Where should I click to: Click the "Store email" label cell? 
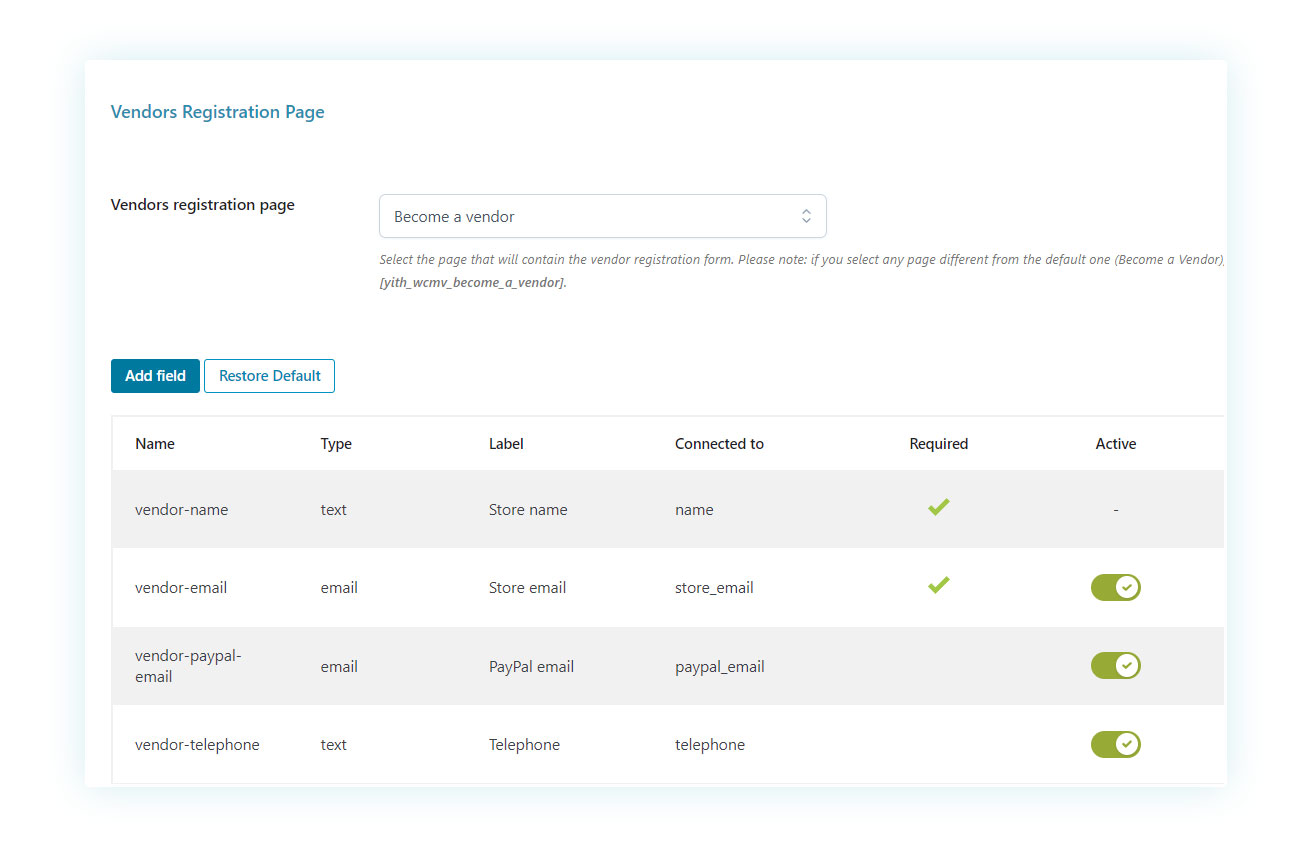[527, 588]
